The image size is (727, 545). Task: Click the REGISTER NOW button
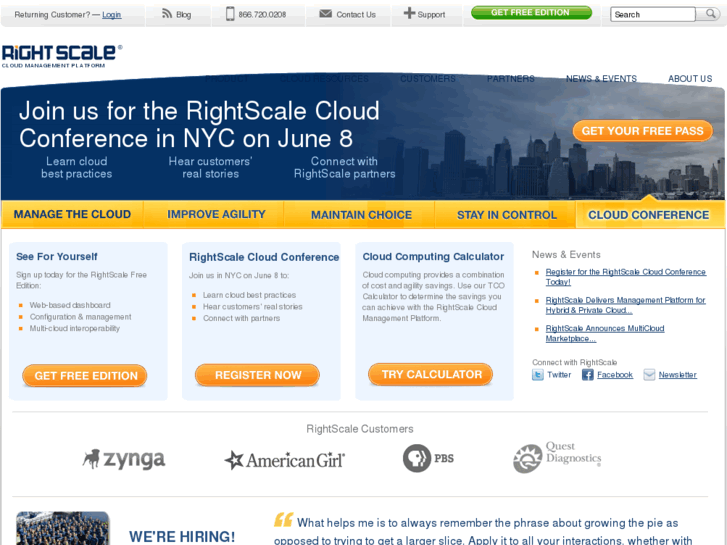coord(257,375)
